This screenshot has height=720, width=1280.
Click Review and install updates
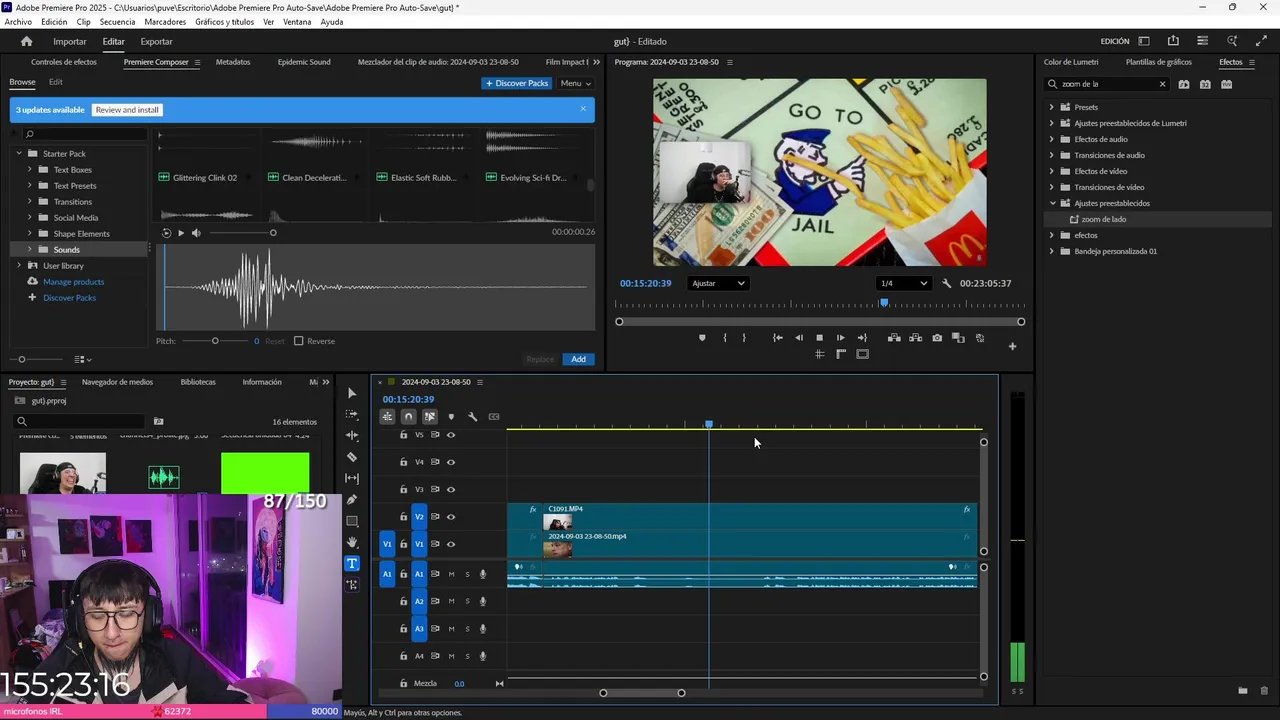click(127, 110)
